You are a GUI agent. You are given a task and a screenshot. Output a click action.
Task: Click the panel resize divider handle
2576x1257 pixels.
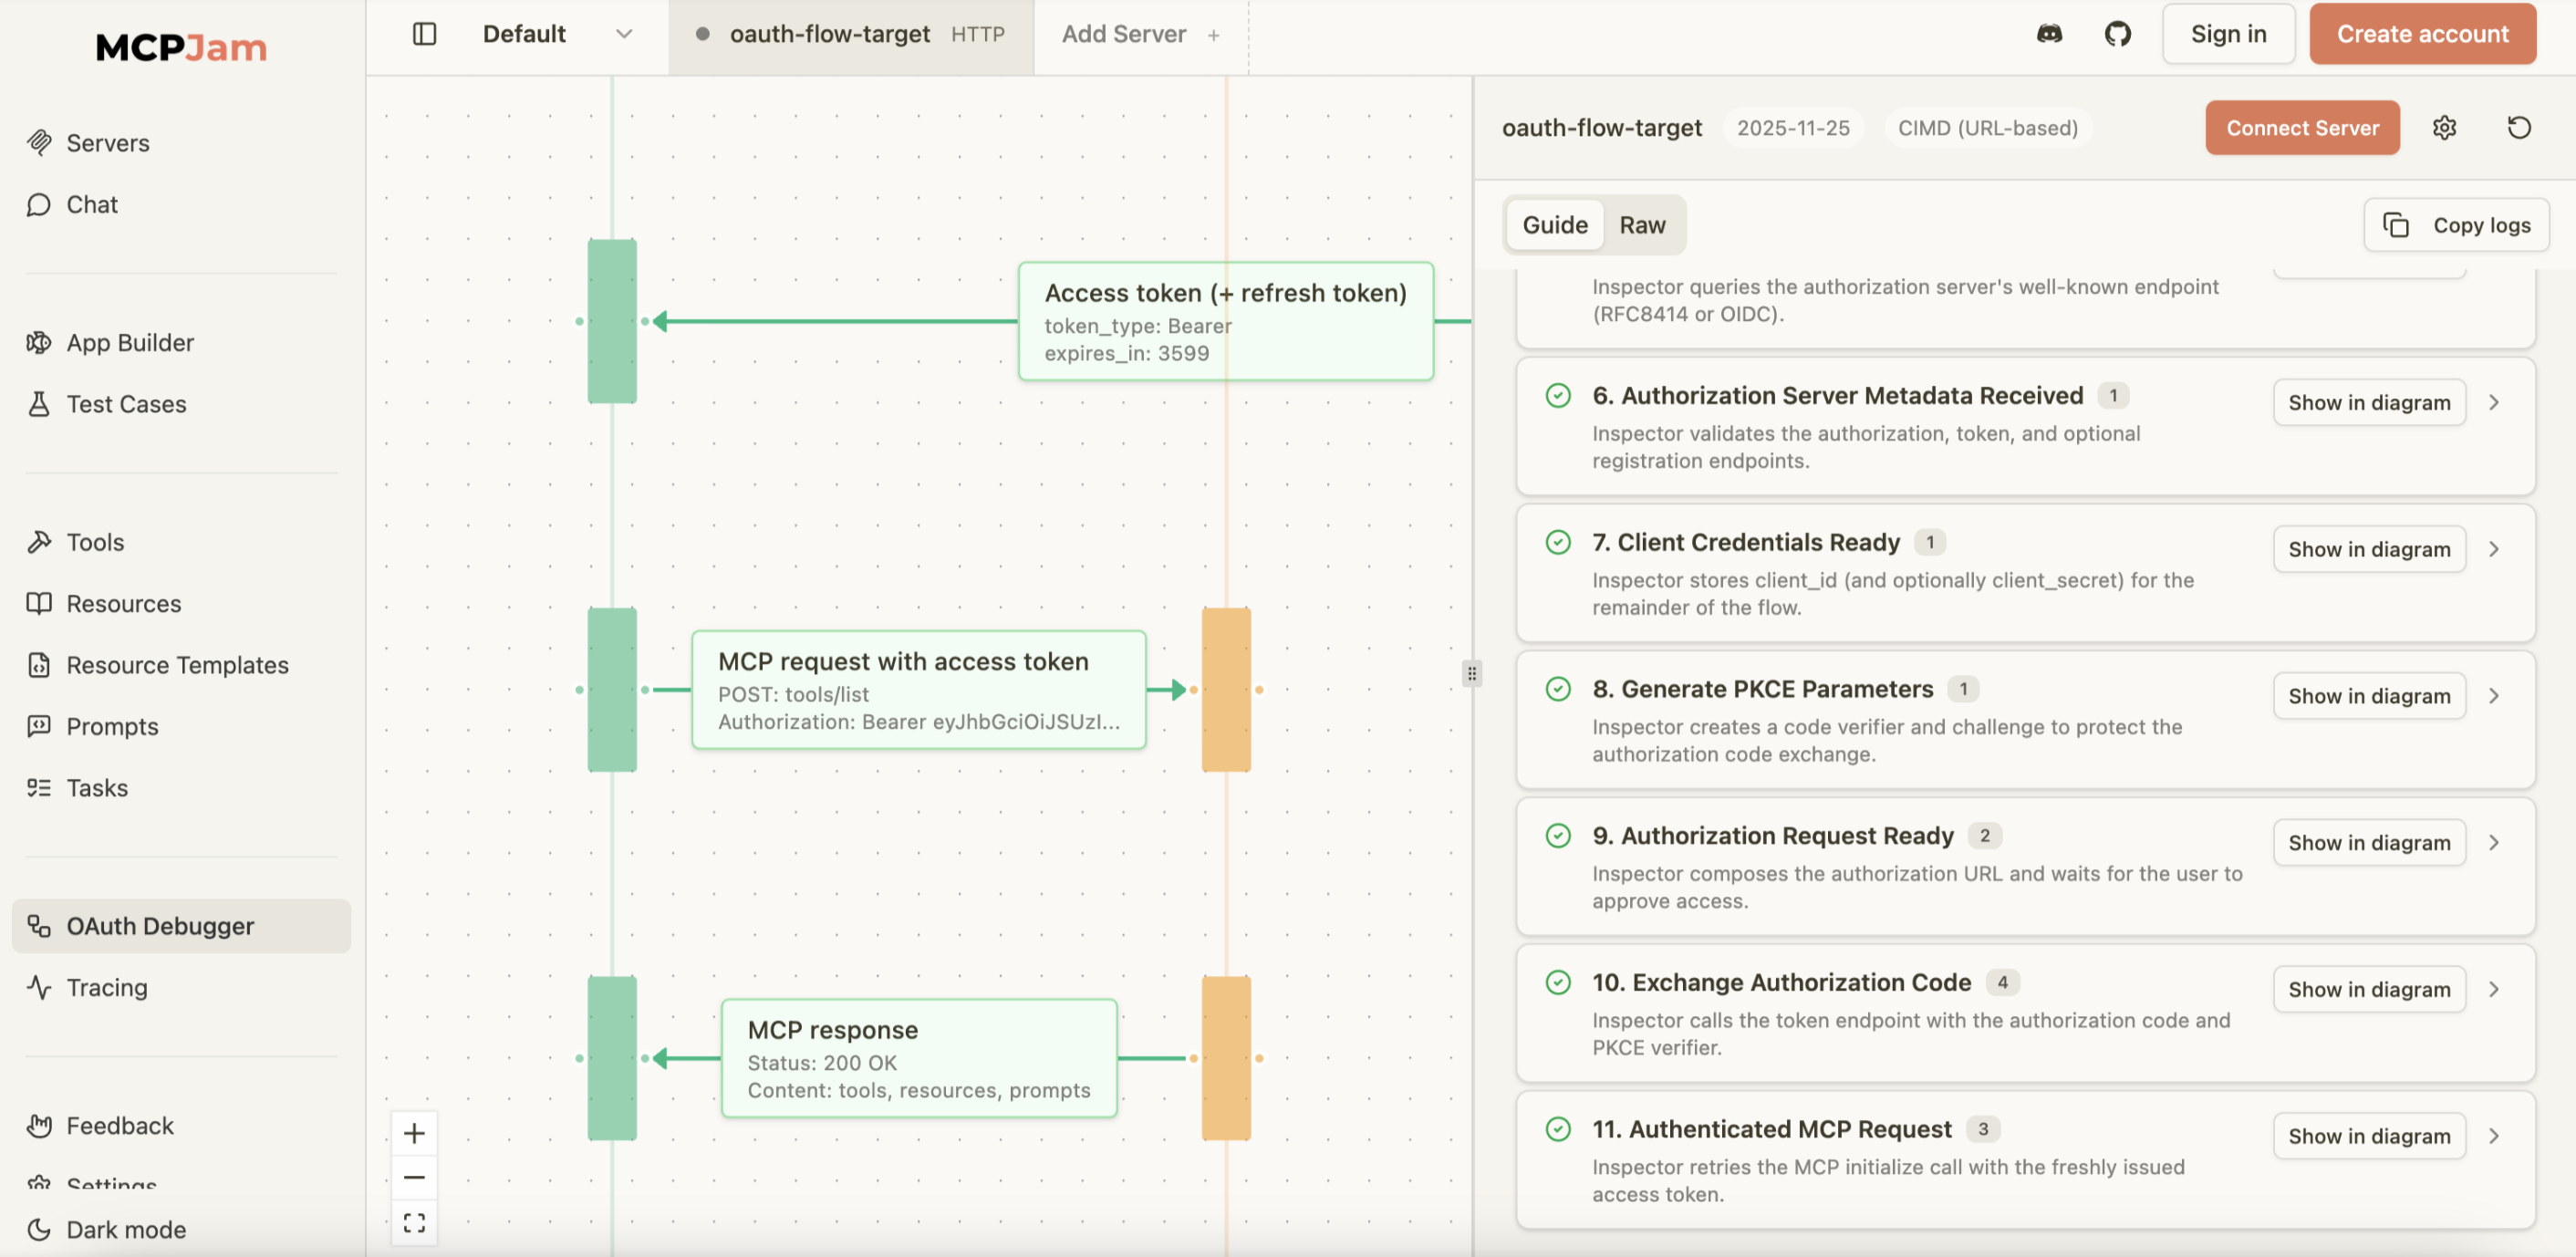click(x=1471, y=673)
